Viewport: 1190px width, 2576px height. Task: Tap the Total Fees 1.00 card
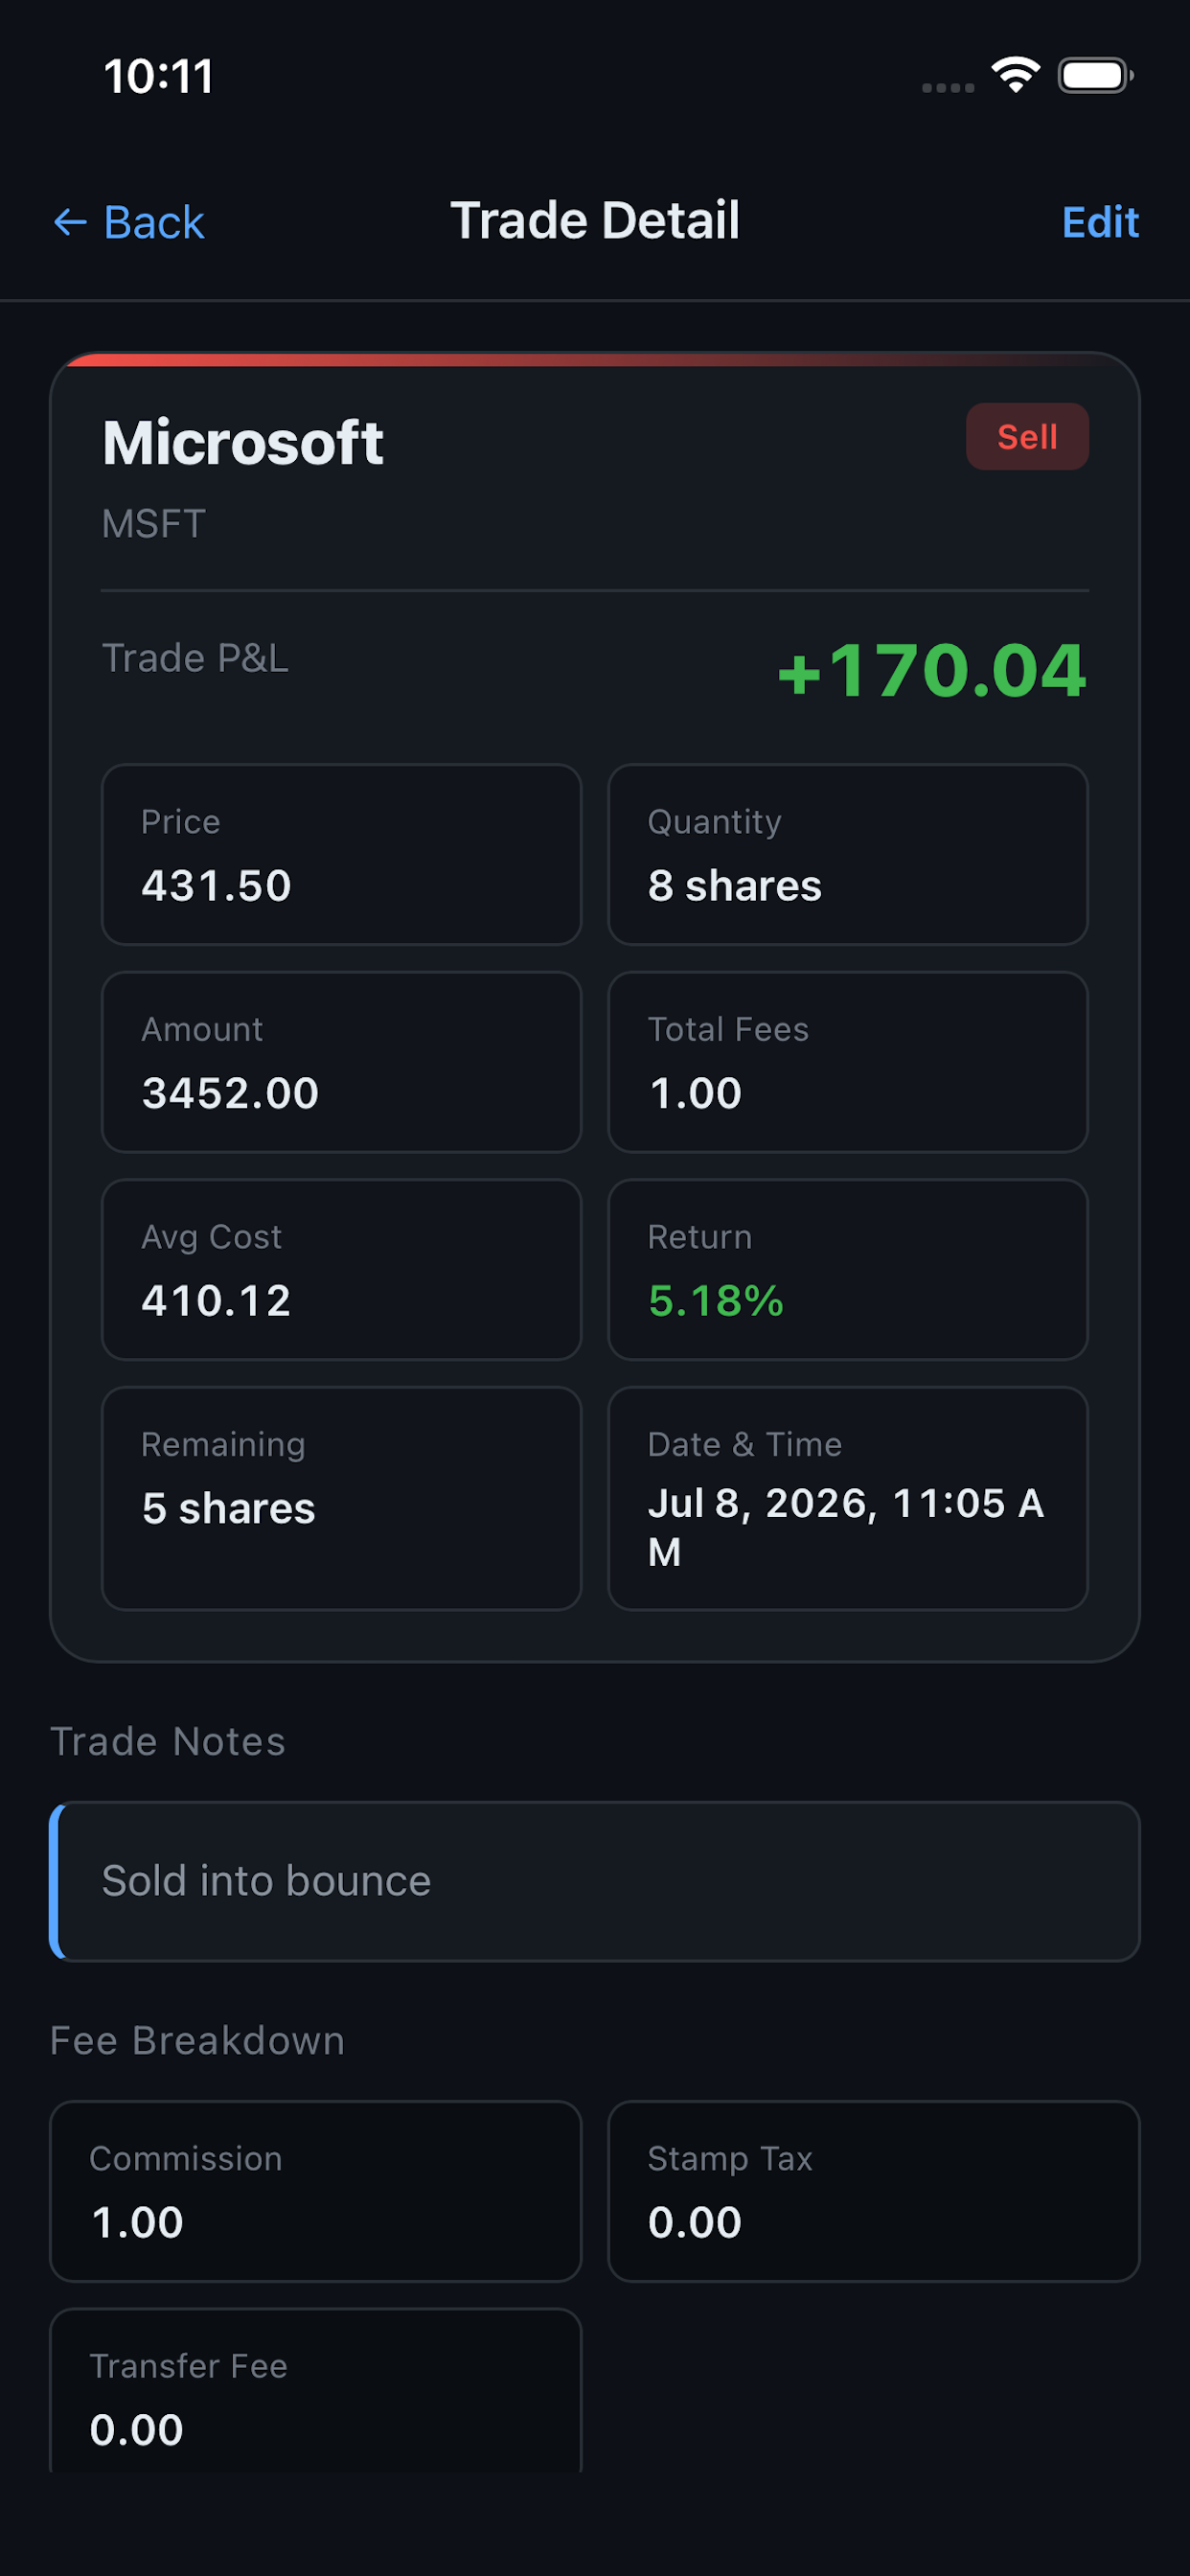[848, 1062]
